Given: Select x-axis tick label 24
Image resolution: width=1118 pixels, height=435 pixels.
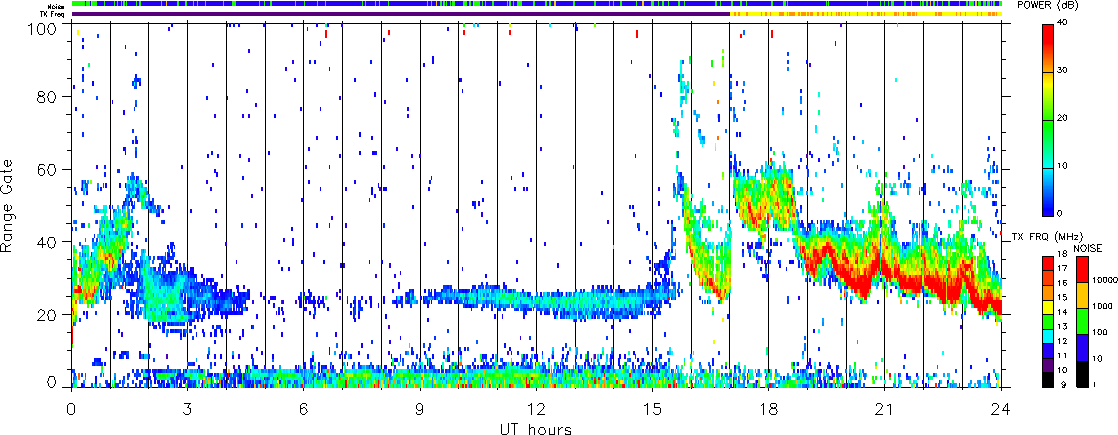Looking at the screenshot, I should click(x=1000, y=409).
